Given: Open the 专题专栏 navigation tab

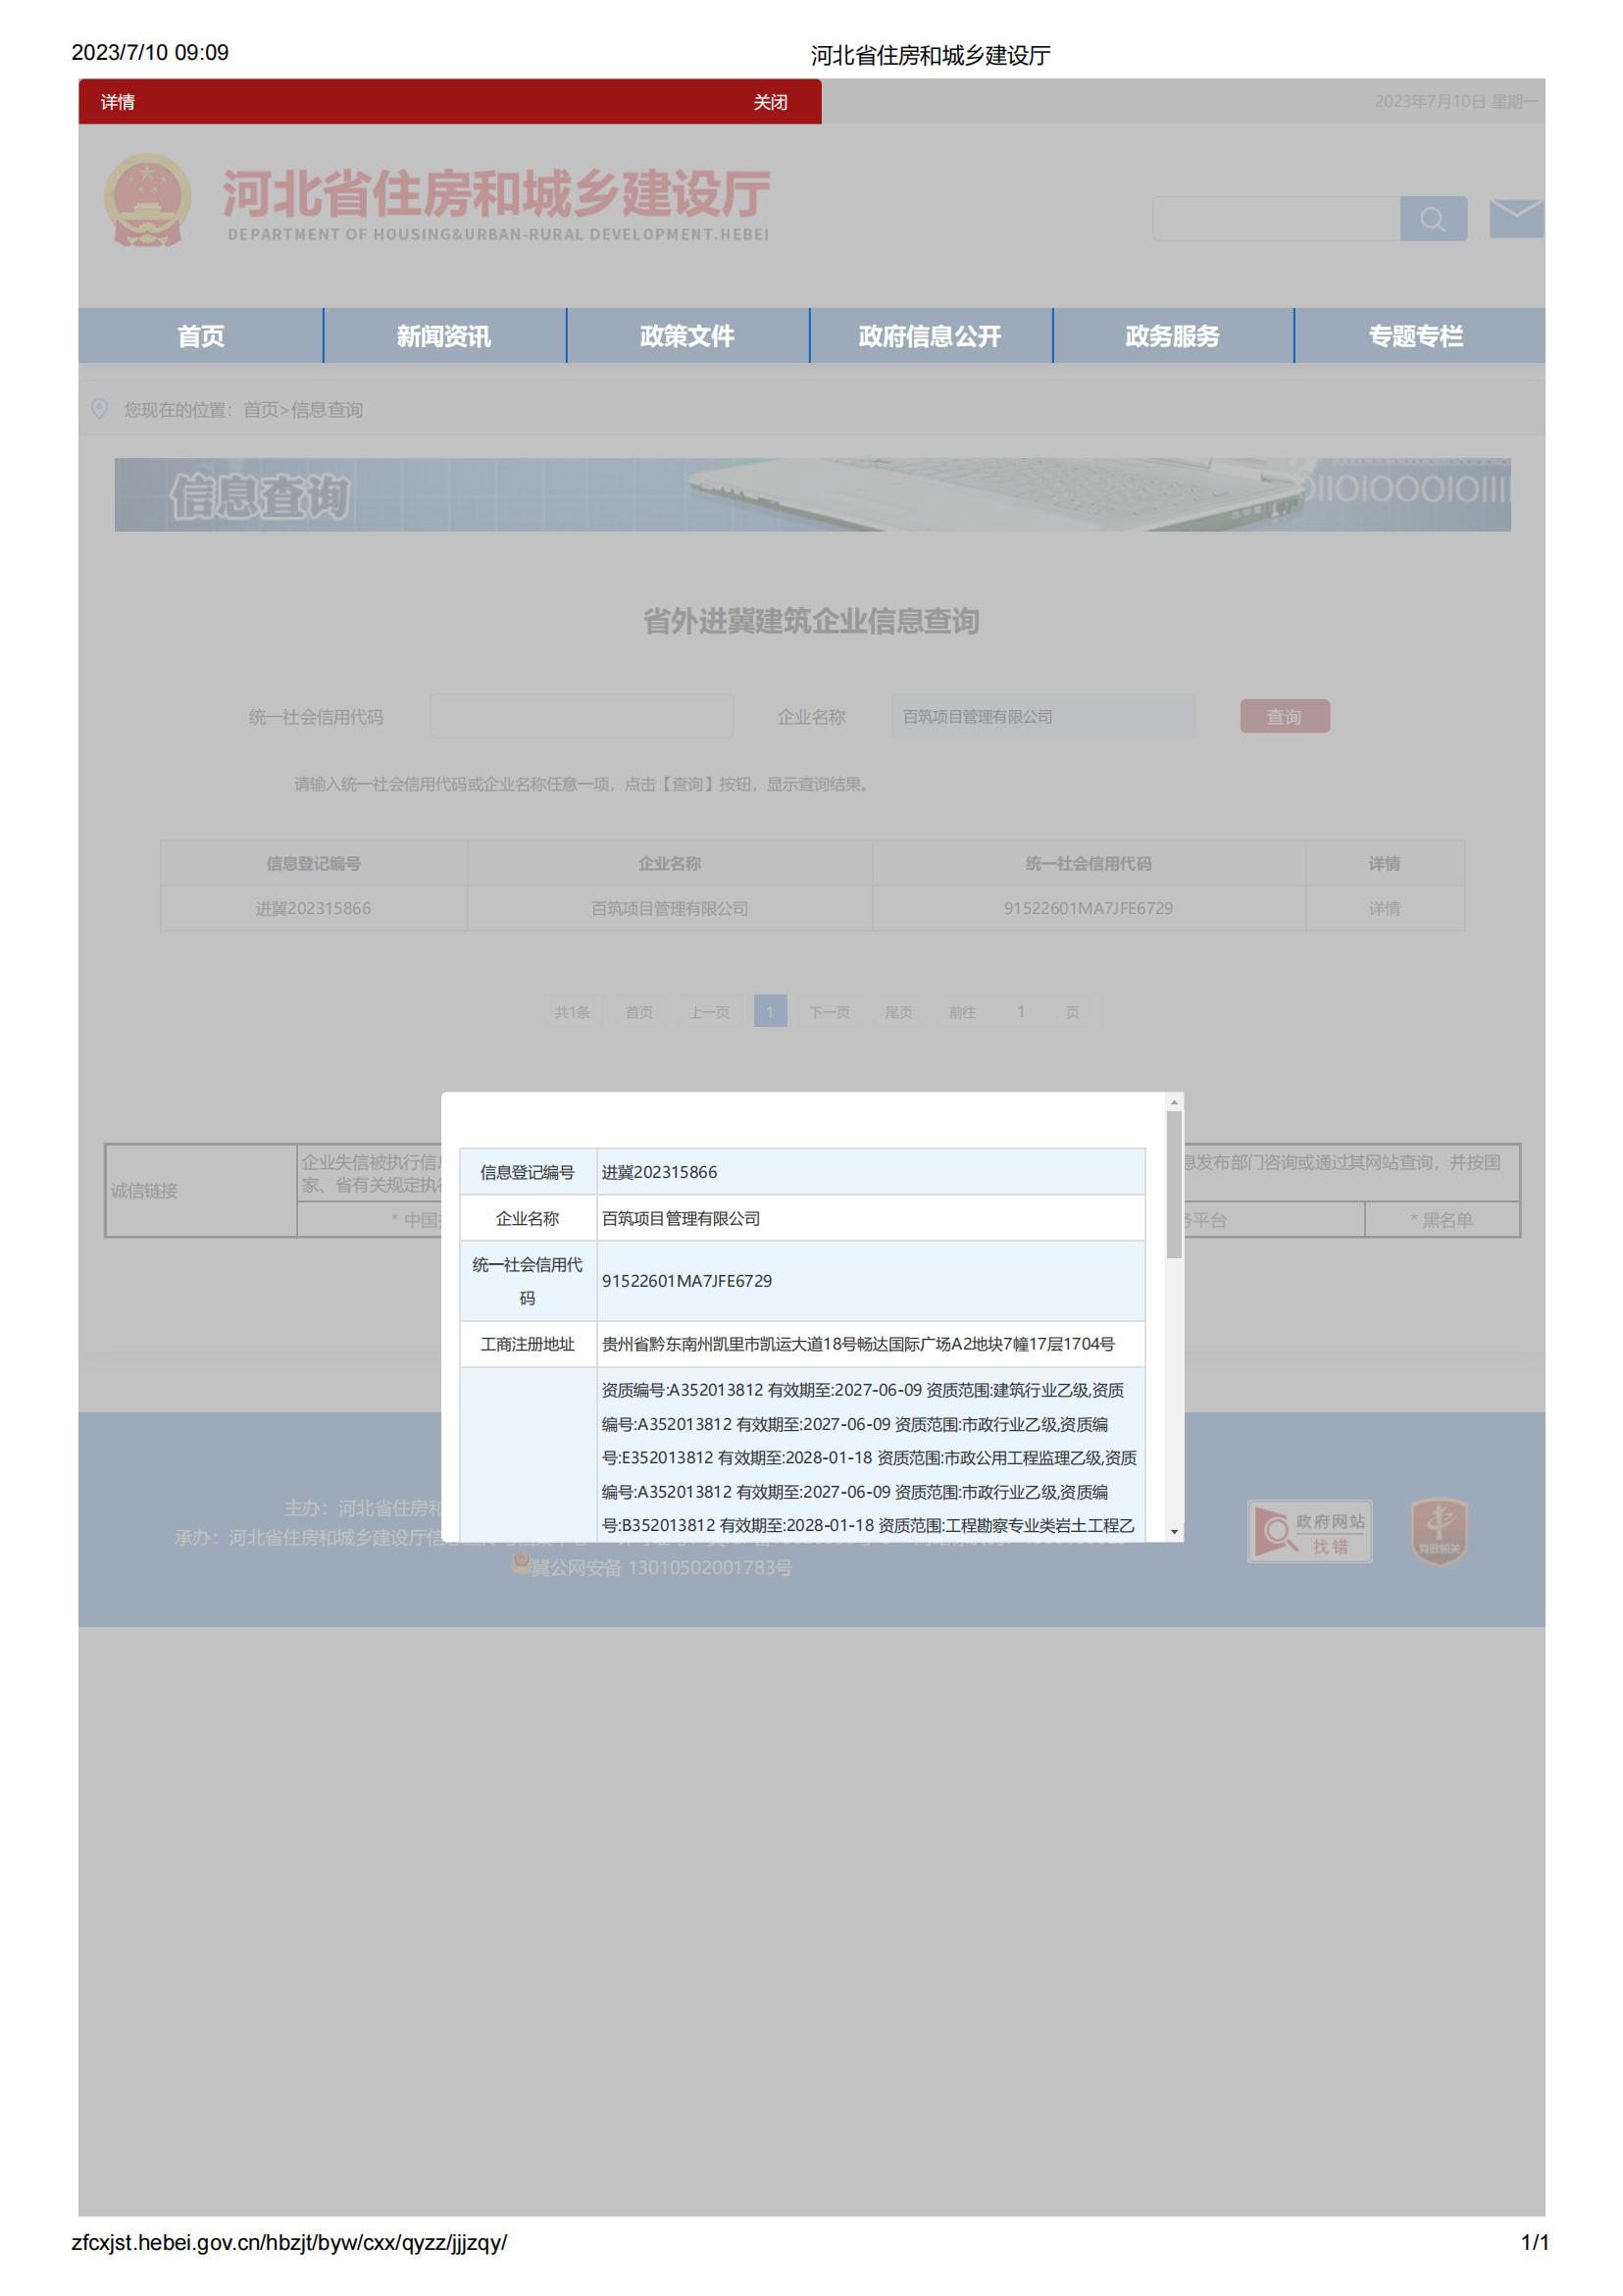Looking at the screenshot, I should 1416,336.
